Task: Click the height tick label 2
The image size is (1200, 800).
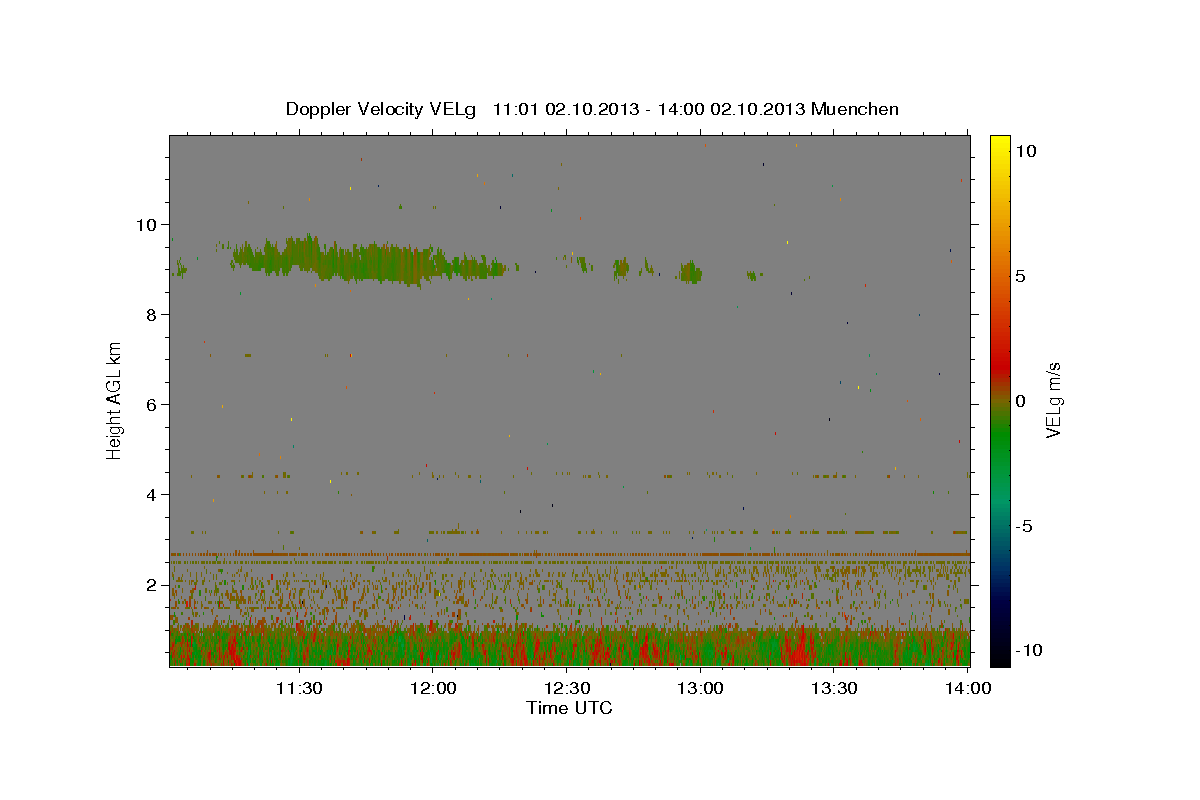Action: click(x=154, y=584)
